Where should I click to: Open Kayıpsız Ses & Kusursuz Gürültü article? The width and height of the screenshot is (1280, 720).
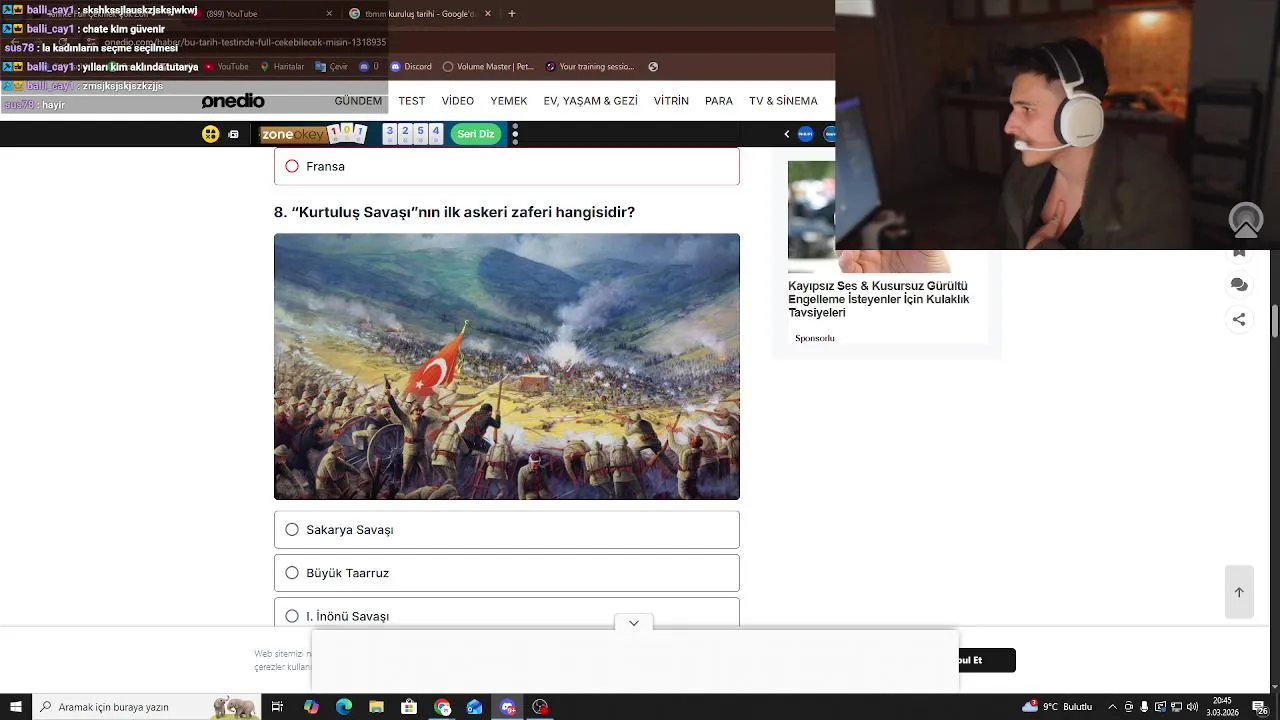point(878,299)
